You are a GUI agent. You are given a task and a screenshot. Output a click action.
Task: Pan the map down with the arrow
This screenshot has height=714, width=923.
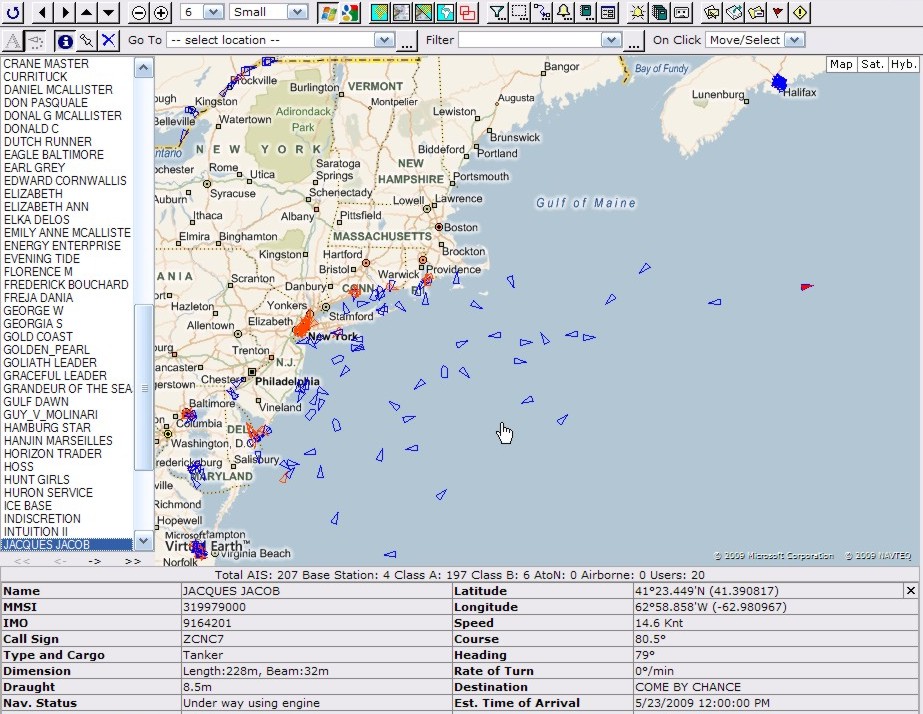[109, 12]
